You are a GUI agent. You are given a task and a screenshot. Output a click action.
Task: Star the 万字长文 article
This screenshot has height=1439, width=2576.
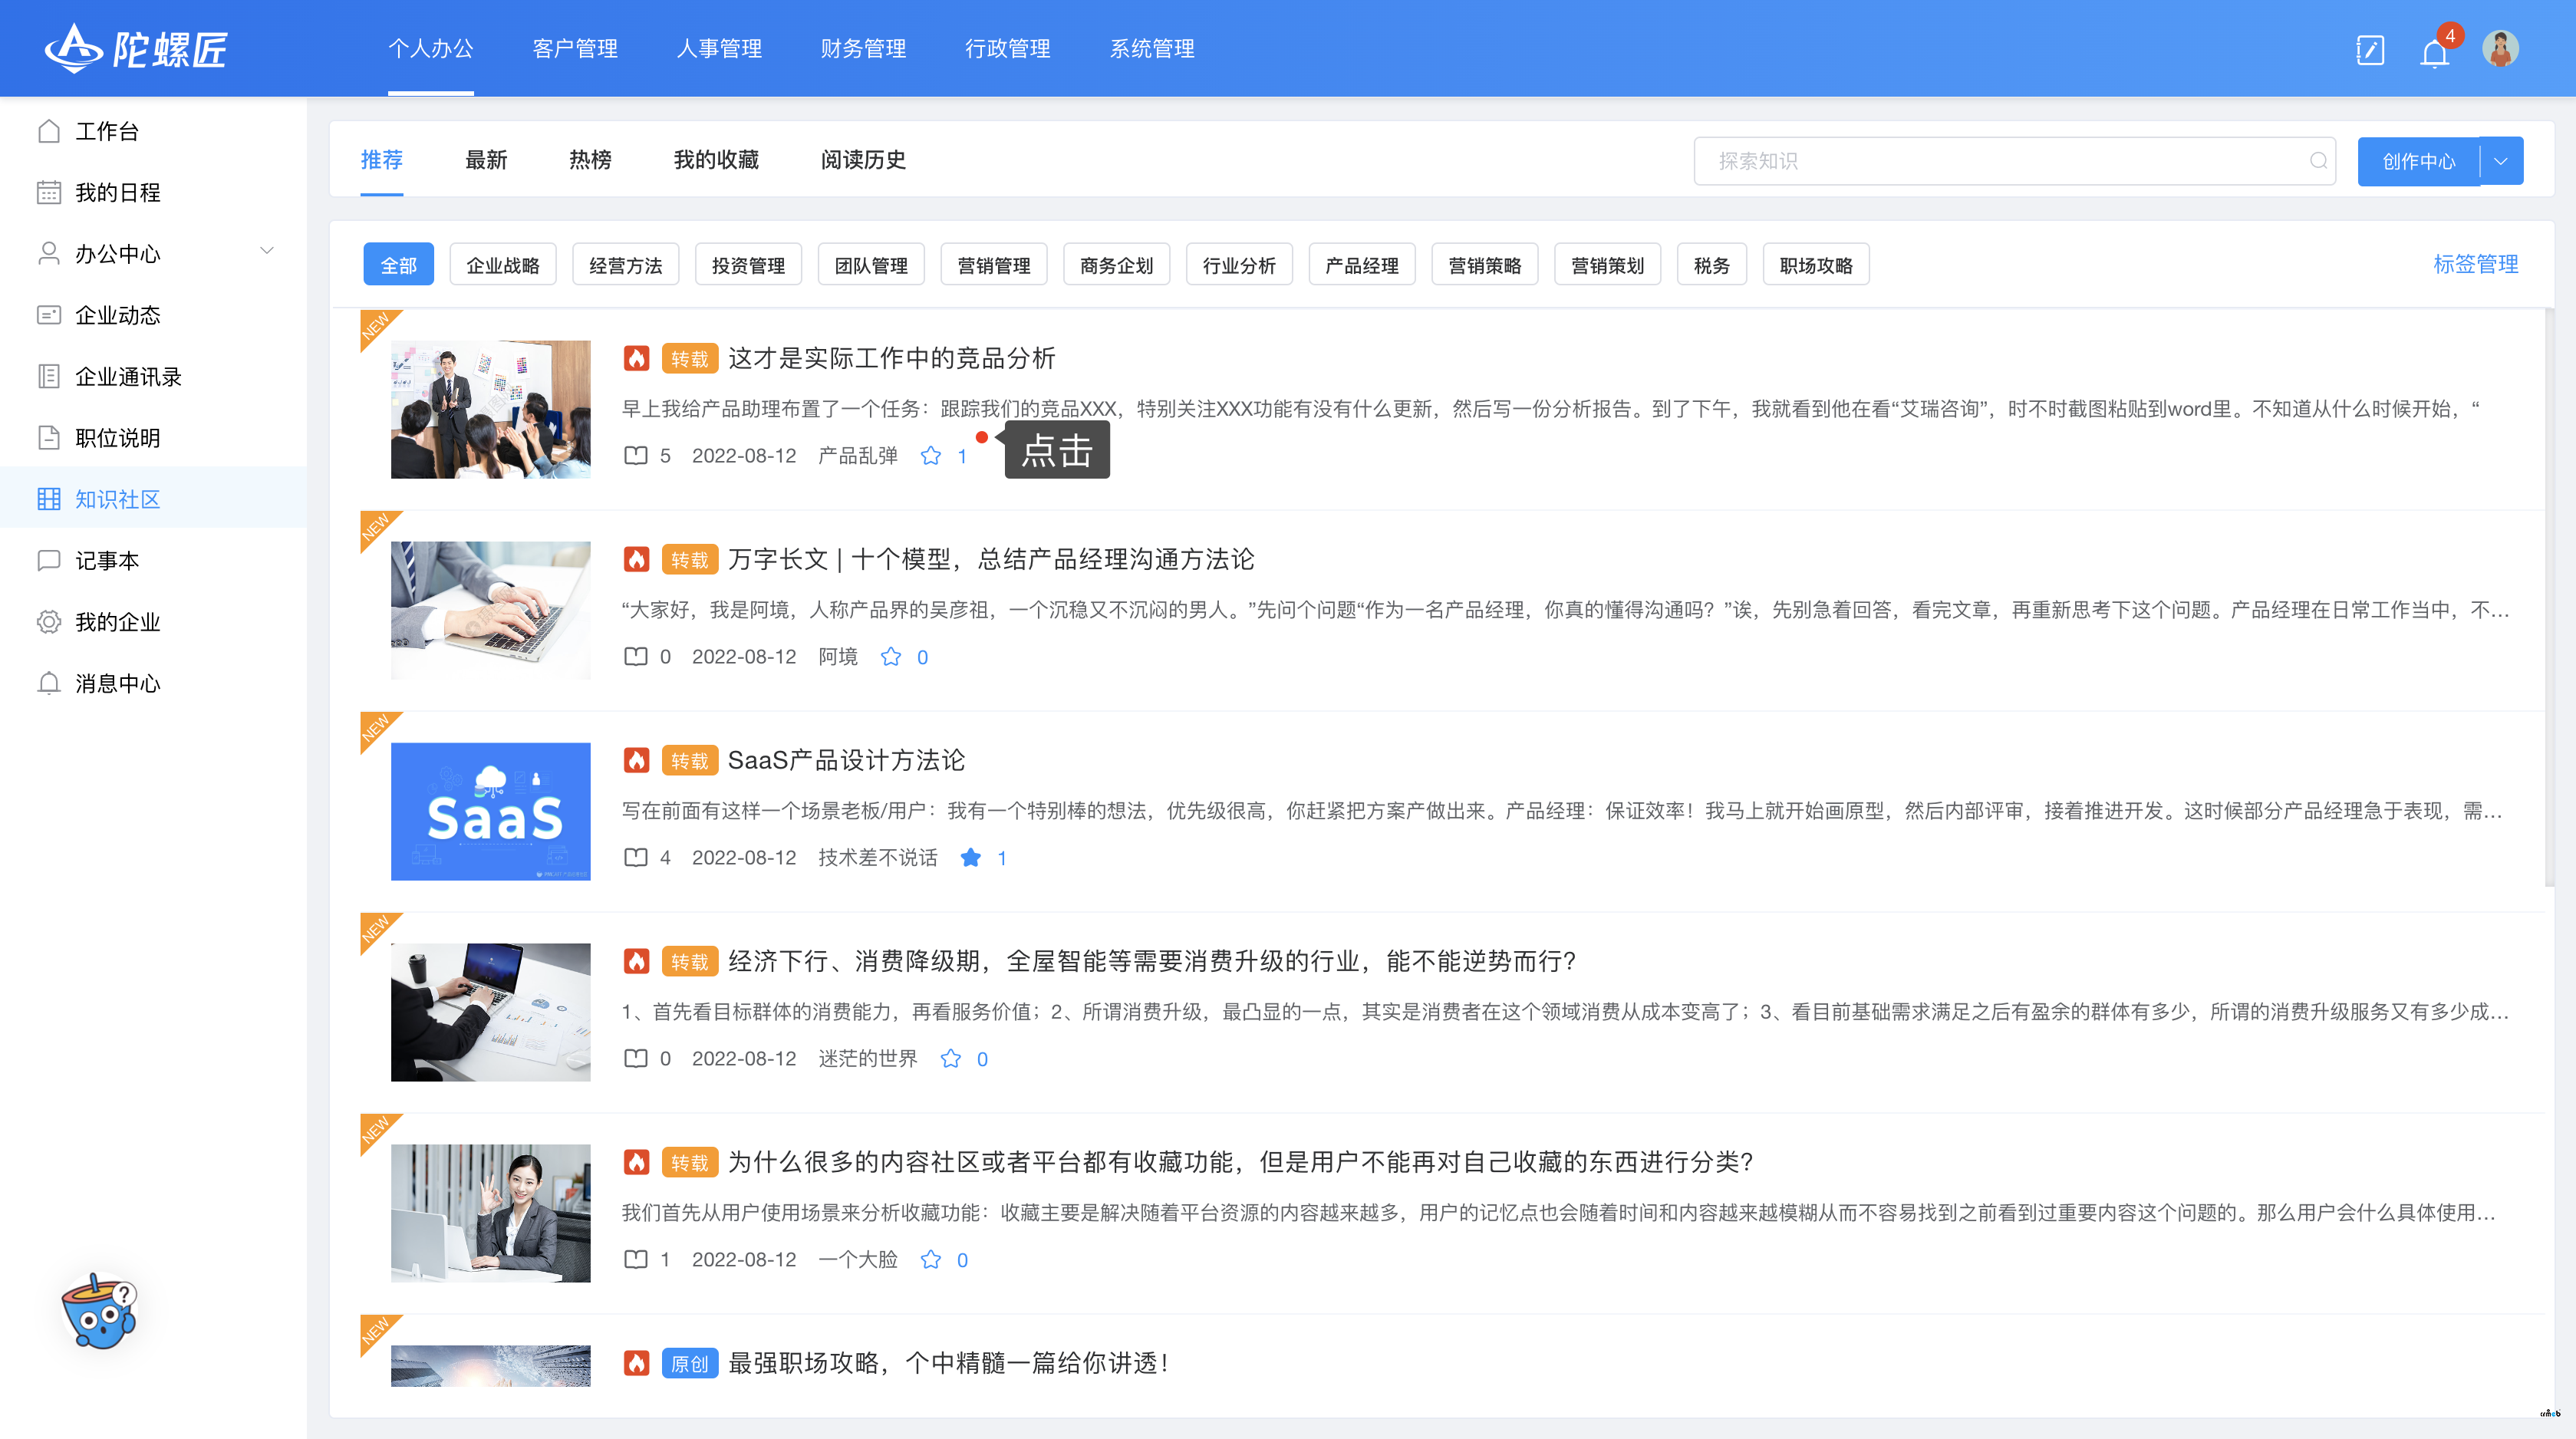[890, 657]
